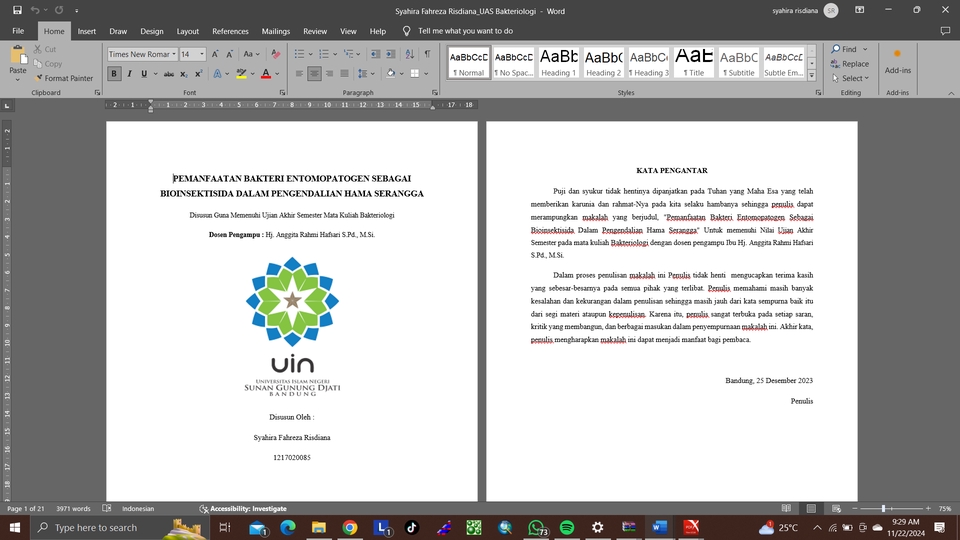Switch to the Insert tab

click(x=86, y=31)
